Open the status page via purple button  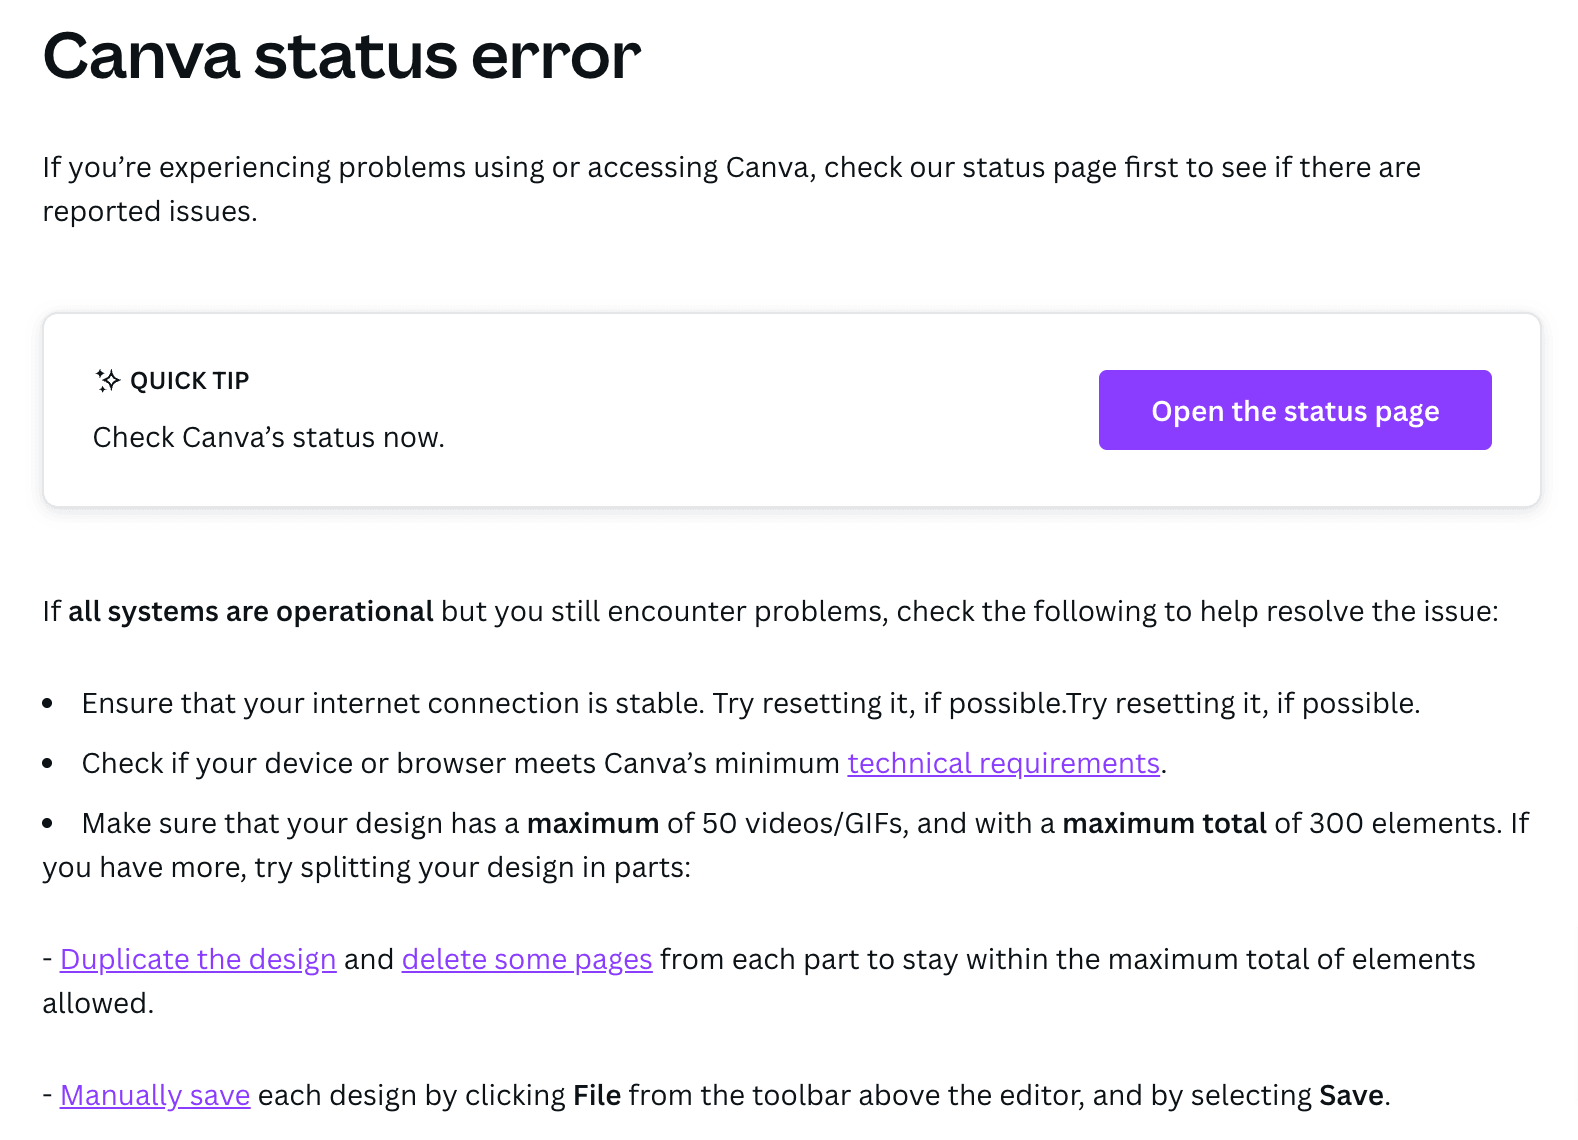click(x=1294, y=410)
